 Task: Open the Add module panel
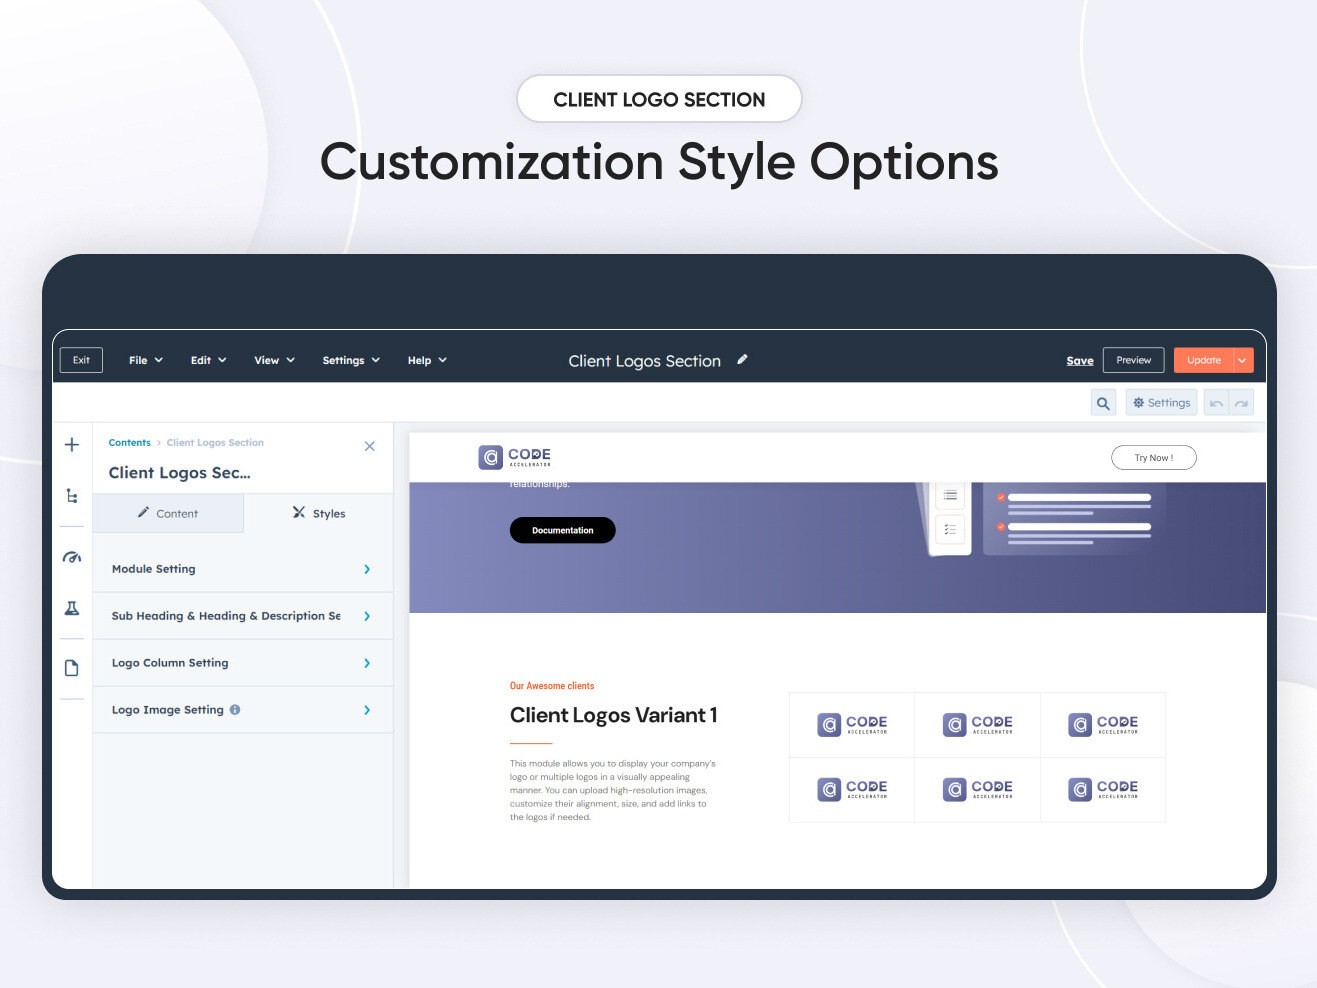click(71, 444)
